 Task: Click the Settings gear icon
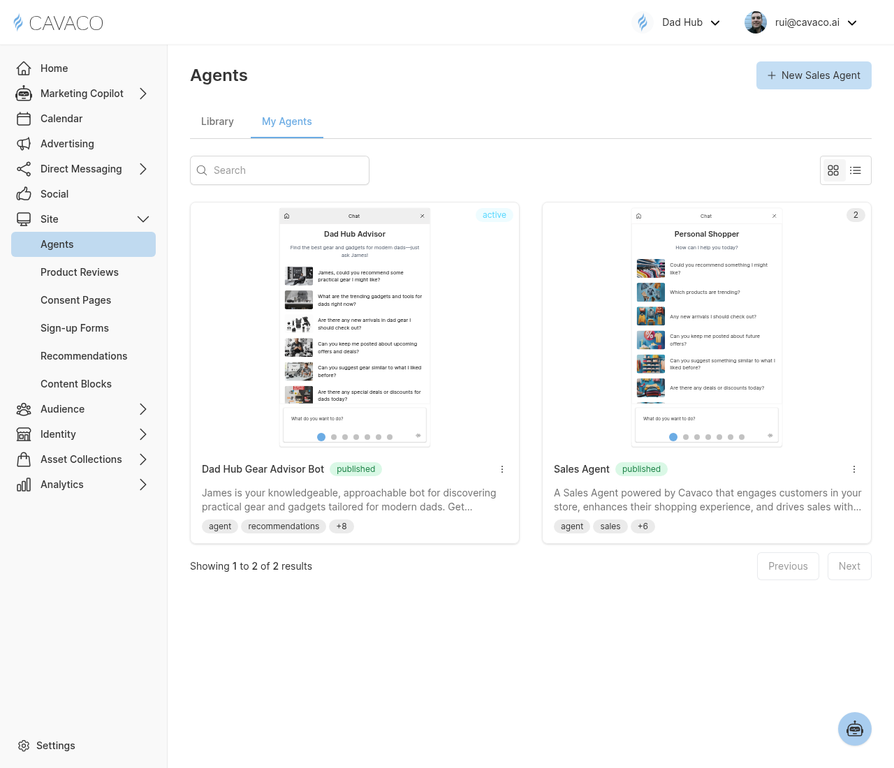click(23, 746)
